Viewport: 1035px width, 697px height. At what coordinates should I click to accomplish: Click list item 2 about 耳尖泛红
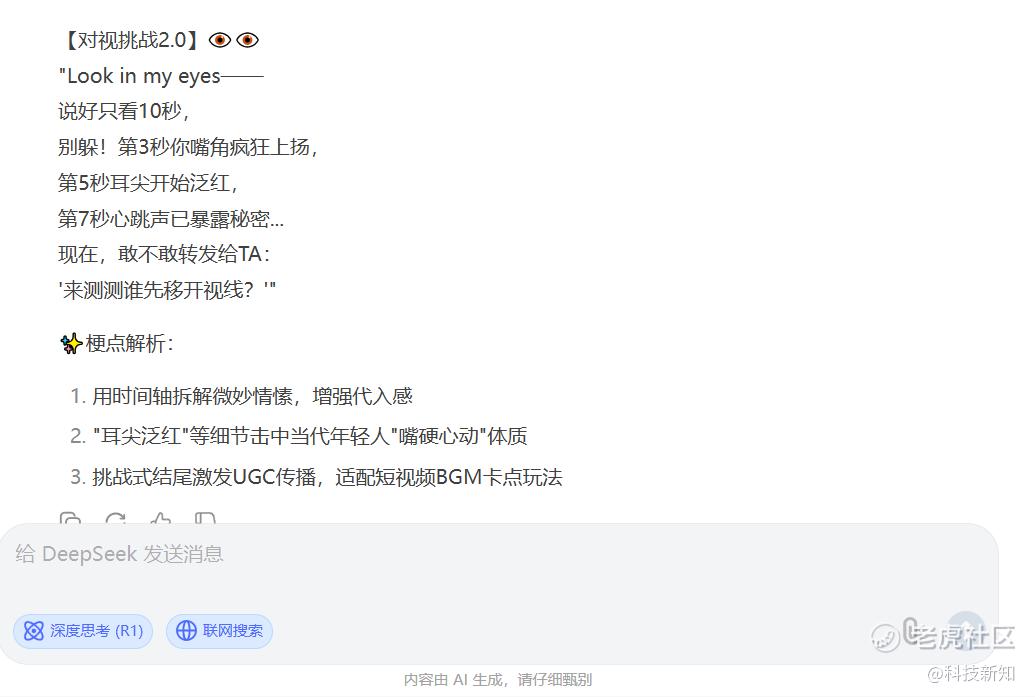pyautogui.click(x=299, y=436)
